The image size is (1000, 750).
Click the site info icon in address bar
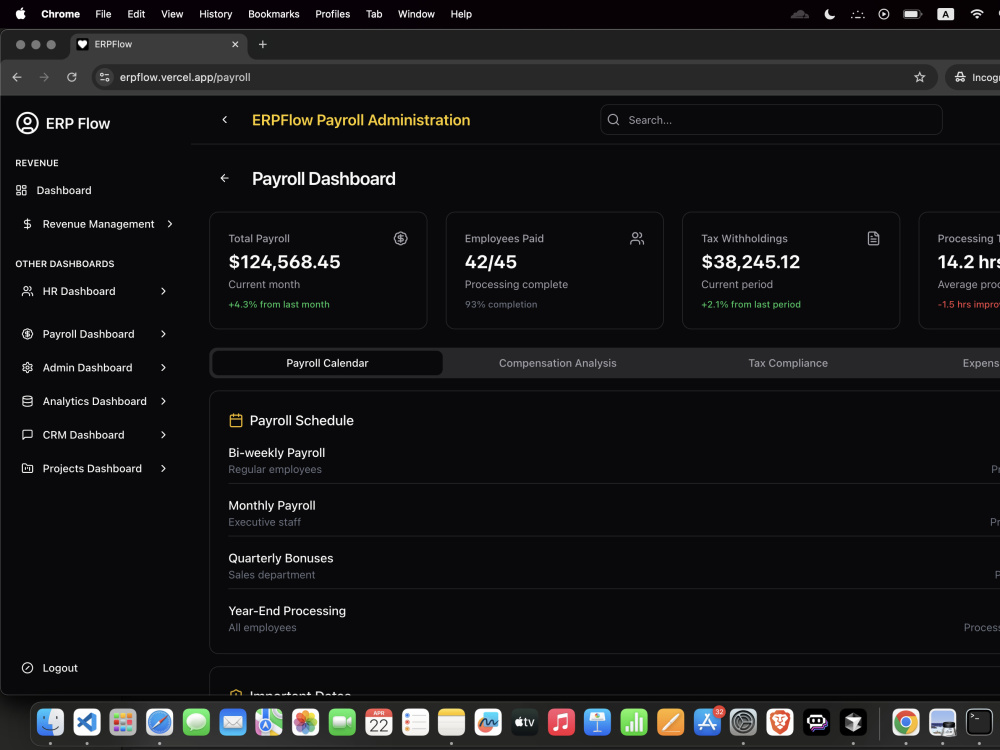click(x=105, y=77)
